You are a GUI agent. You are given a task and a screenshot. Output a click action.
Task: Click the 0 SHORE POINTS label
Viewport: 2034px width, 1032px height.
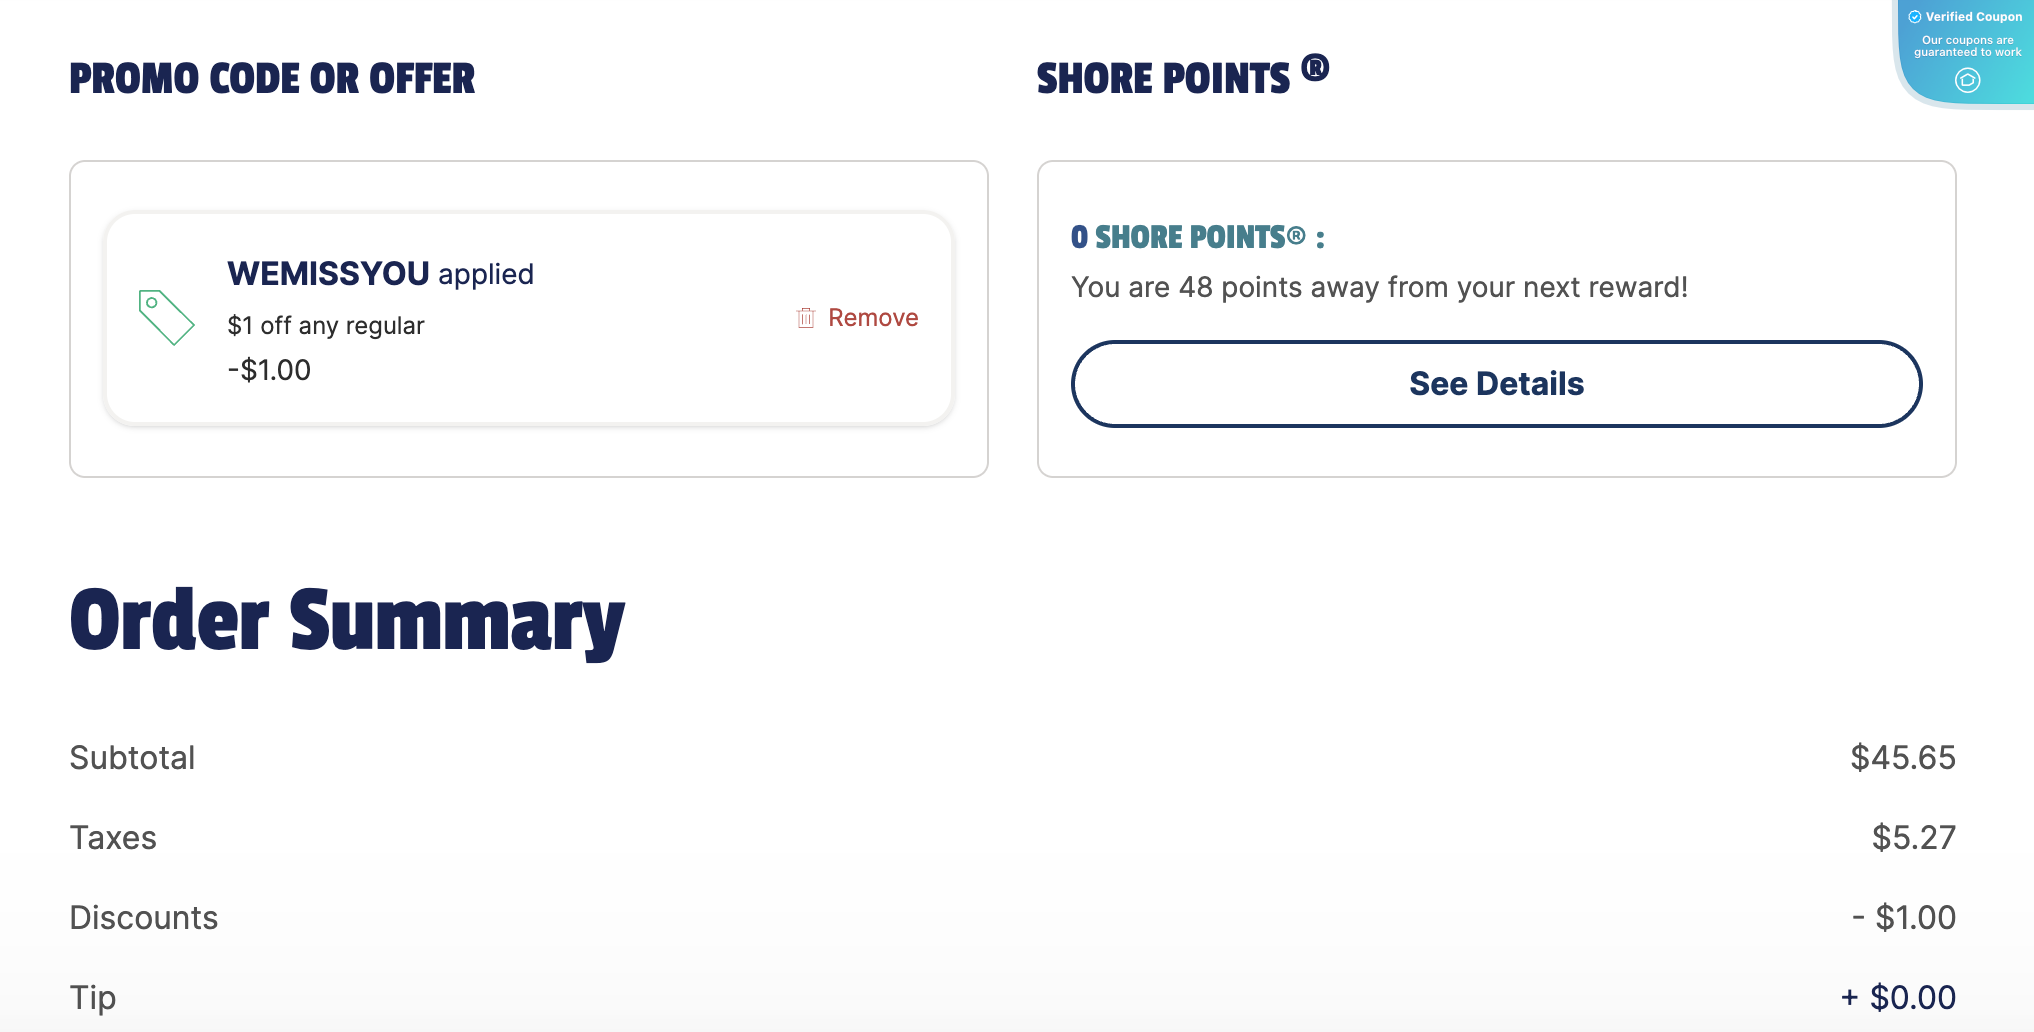coord(1197,237)
